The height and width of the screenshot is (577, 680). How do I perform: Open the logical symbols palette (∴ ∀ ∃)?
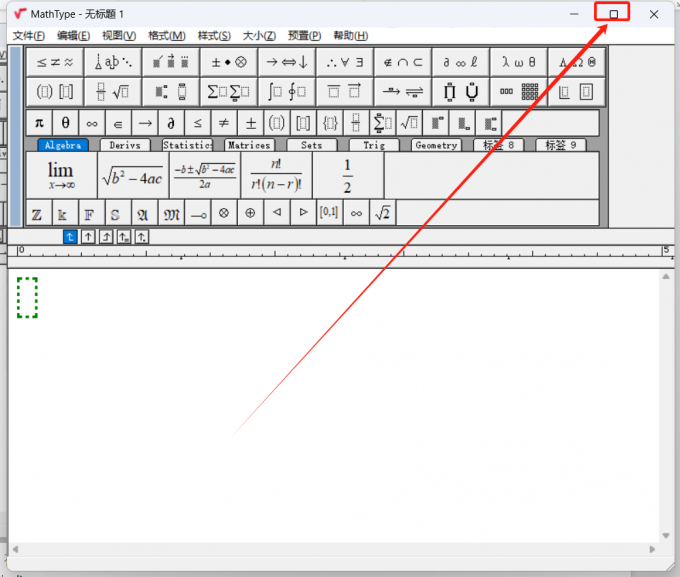[x=345, y=62]
